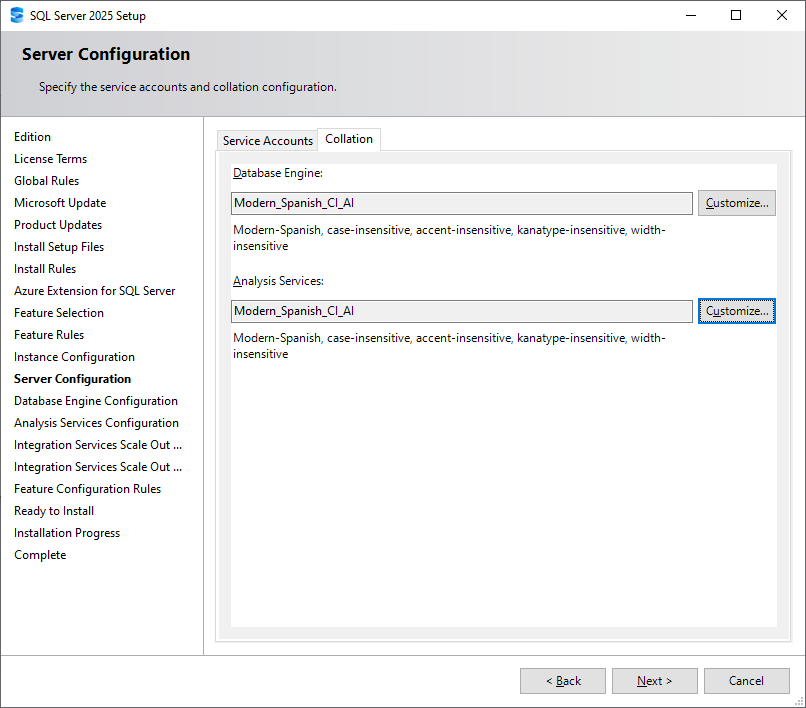Maximize the setup window
This screenshot has height=708, width=806.
click(736, 15)
